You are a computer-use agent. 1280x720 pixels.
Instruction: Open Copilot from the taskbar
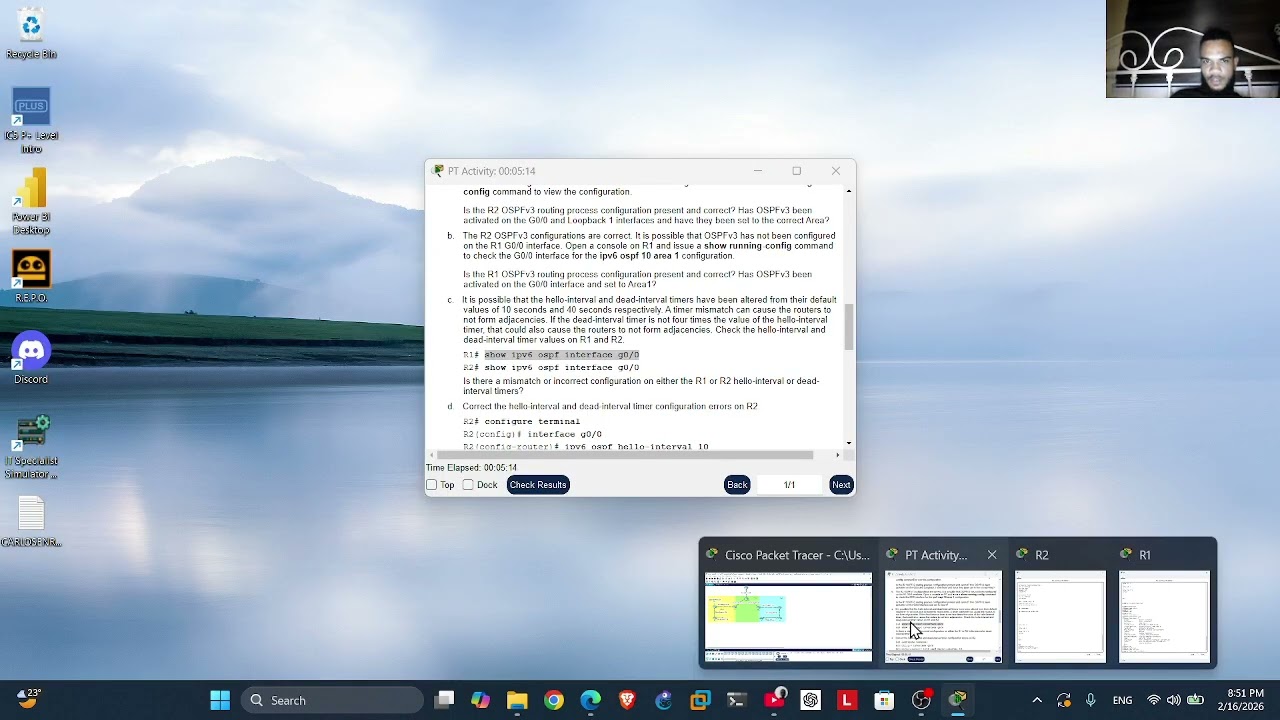(x=481, y=700)
